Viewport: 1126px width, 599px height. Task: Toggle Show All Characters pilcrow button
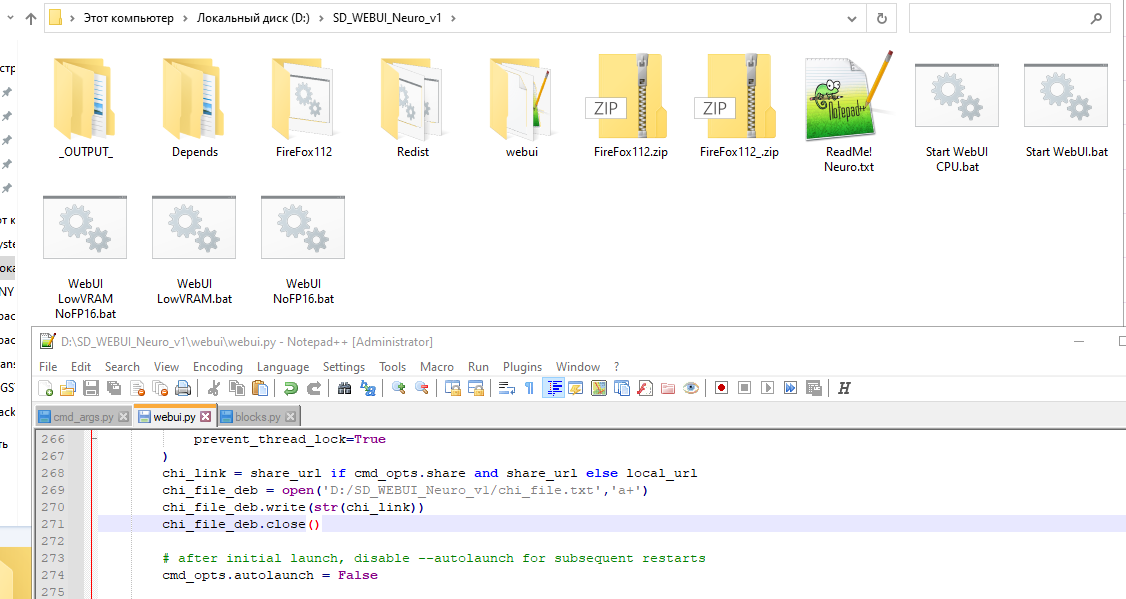pyautogui.click(x=529, y=388)
